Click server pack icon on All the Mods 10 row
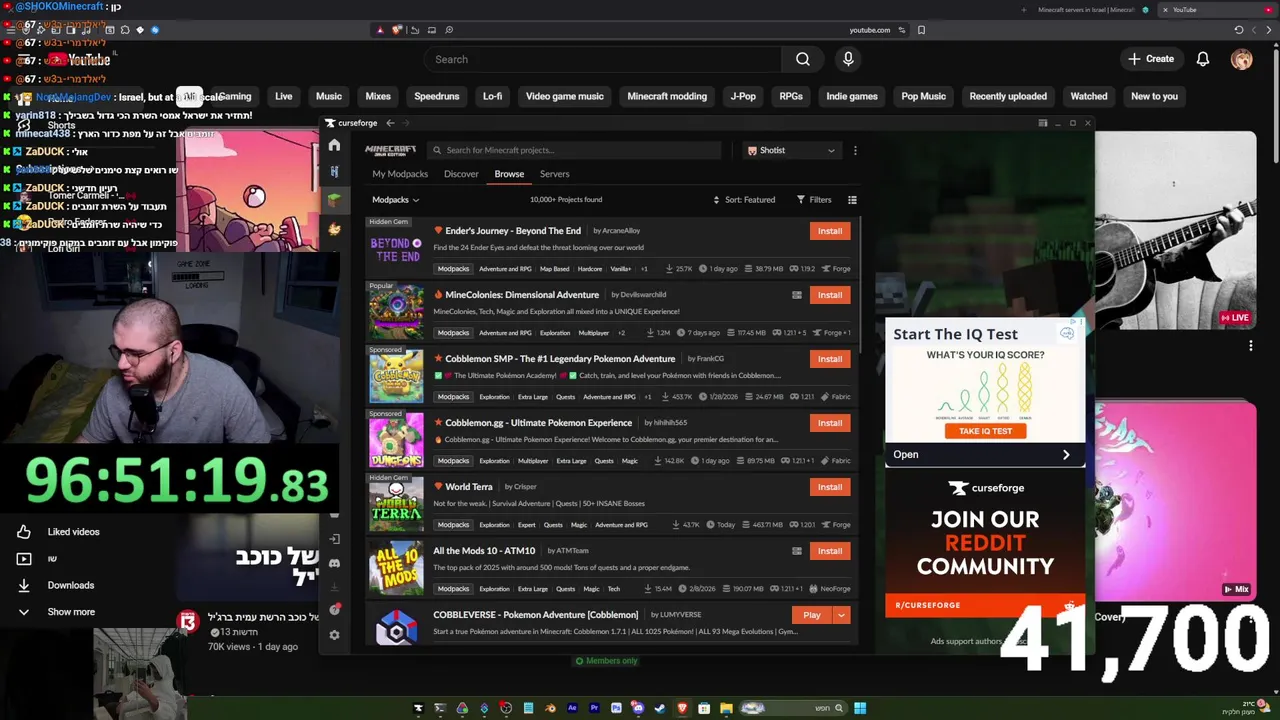The image size is (1280, 720). coord(797,551)
